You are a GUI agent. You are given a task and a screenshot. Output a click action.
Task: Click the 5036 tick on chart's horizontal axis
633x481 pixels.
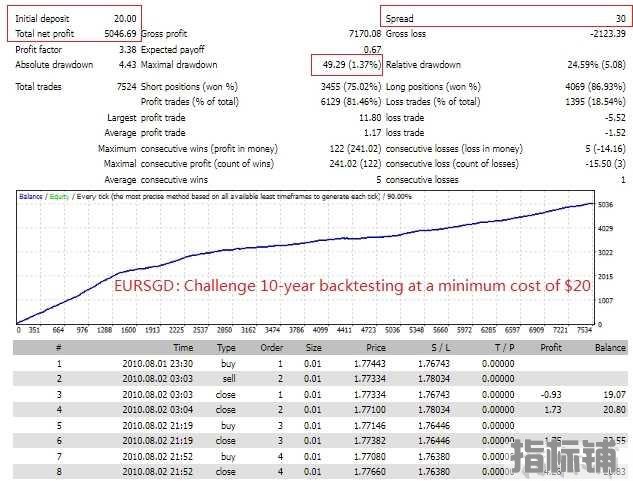(392, 330)
